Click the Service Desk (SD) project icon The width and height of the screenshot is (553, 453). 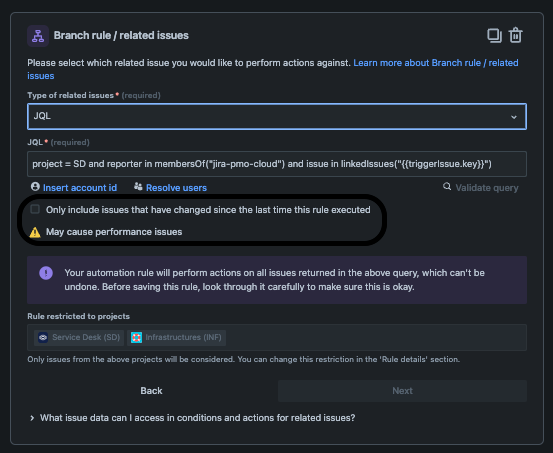43,338
